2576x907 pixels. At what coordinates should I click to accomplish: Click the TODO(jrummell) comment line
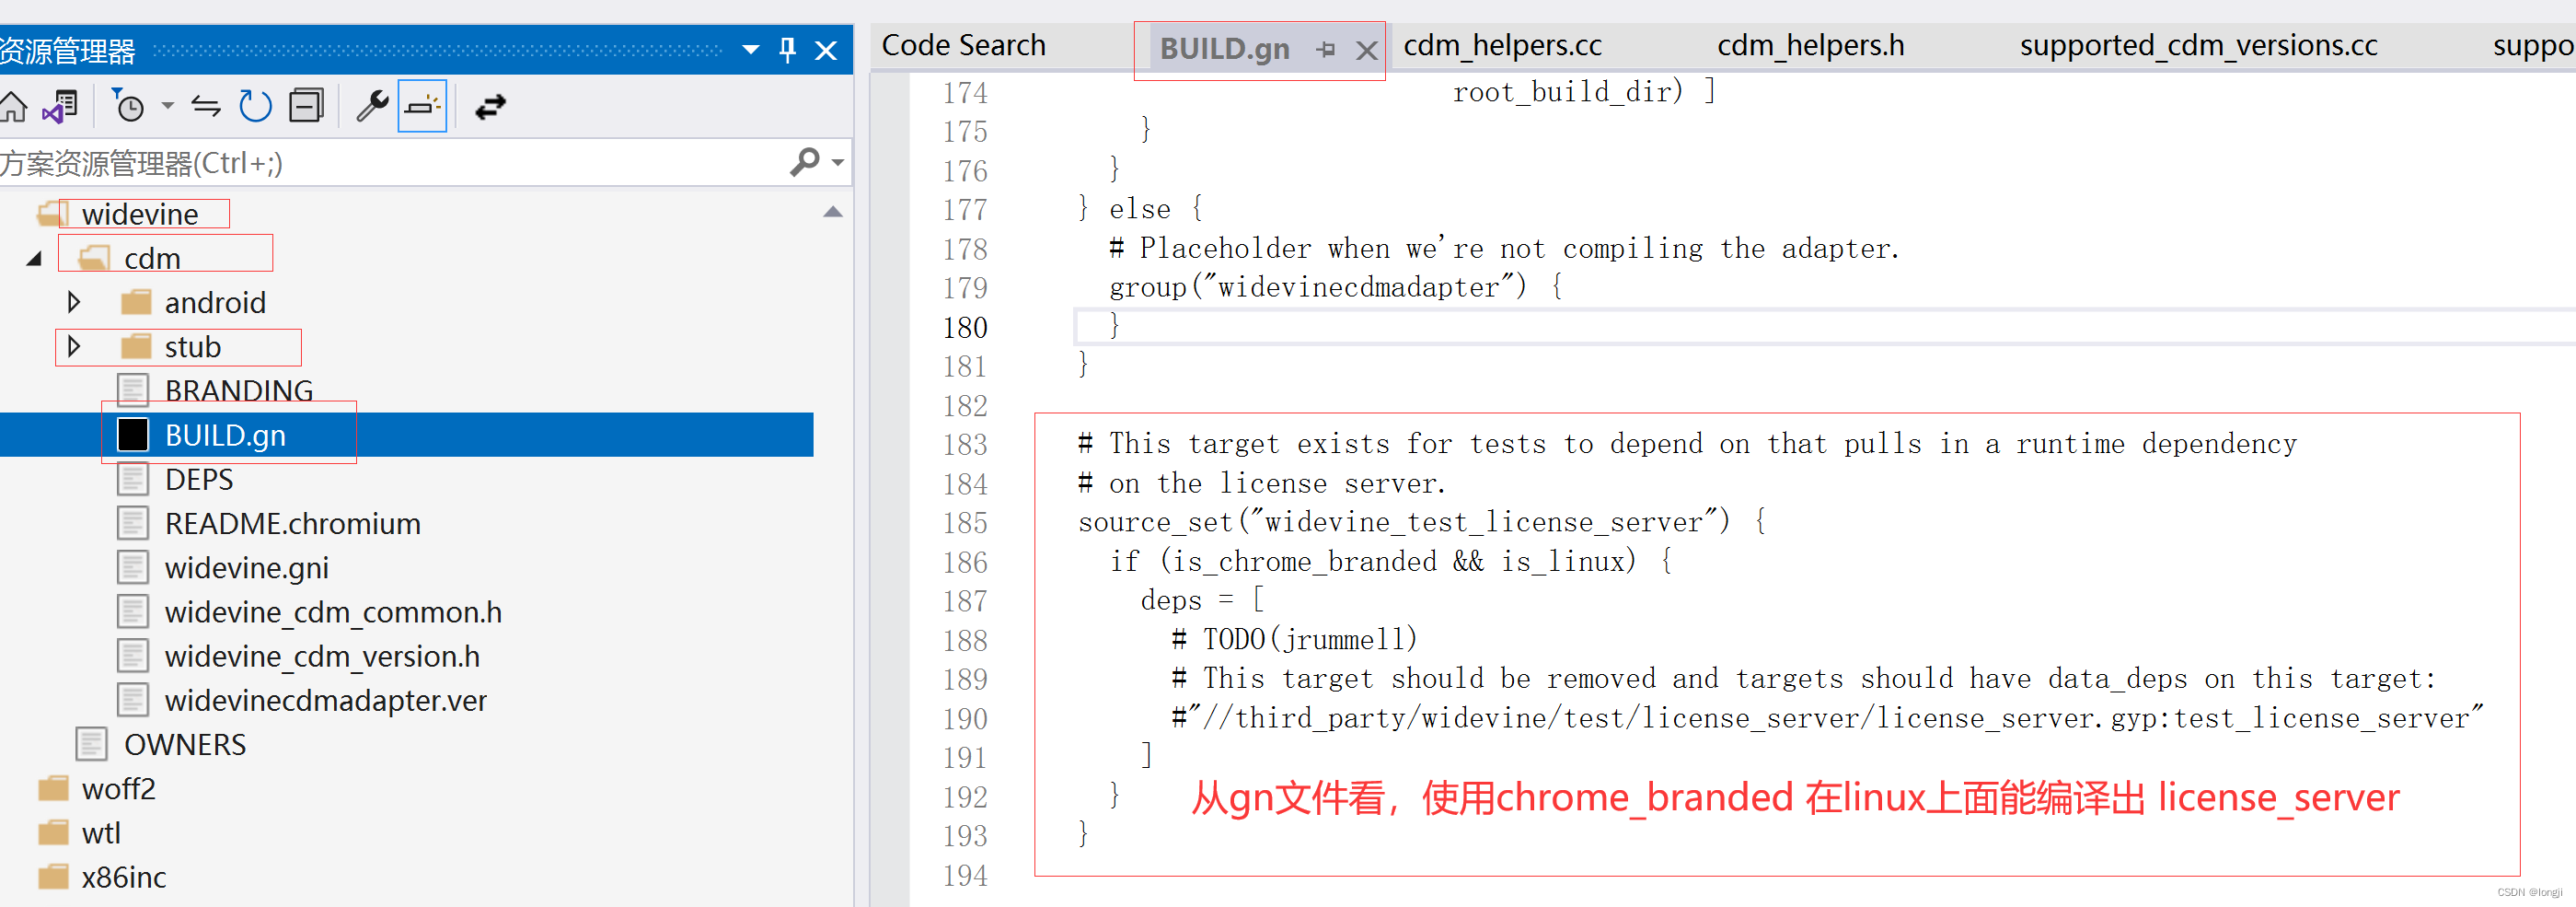[1294, 639]
